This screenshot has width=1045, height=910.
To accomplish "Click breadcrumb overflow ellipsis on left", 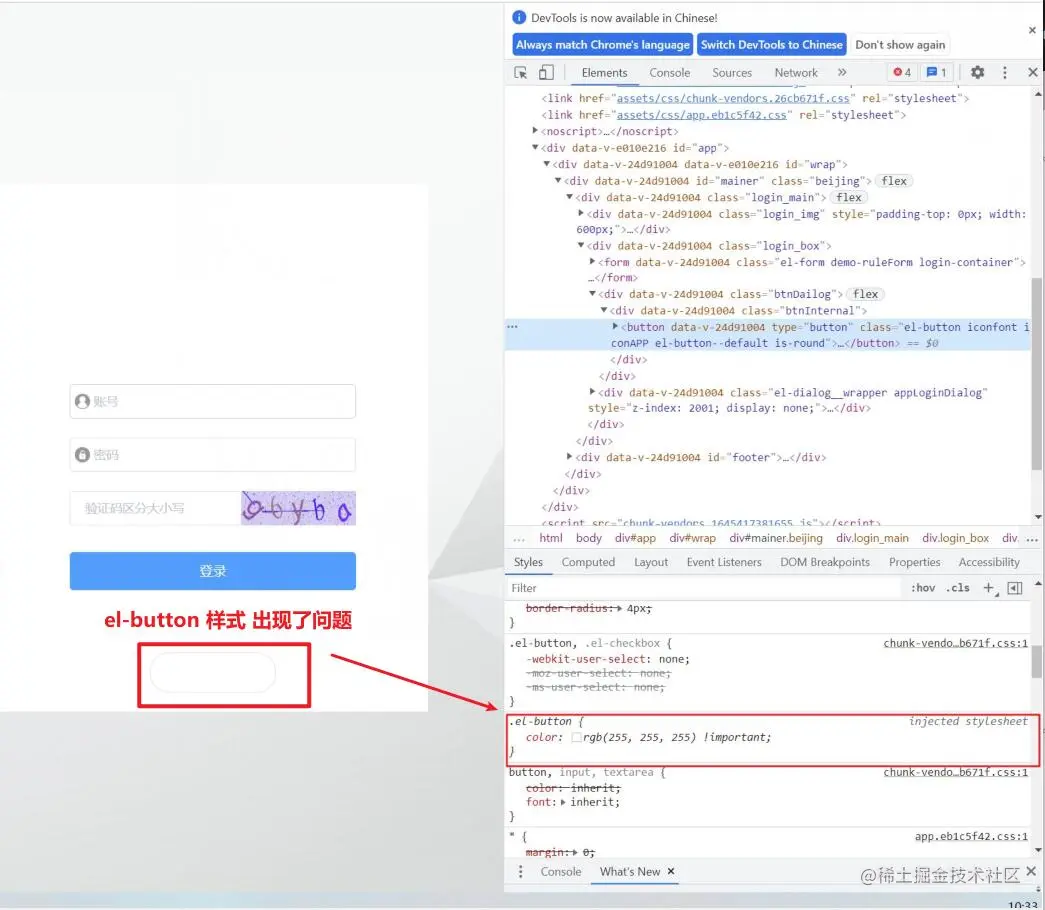I will [519, 539].
